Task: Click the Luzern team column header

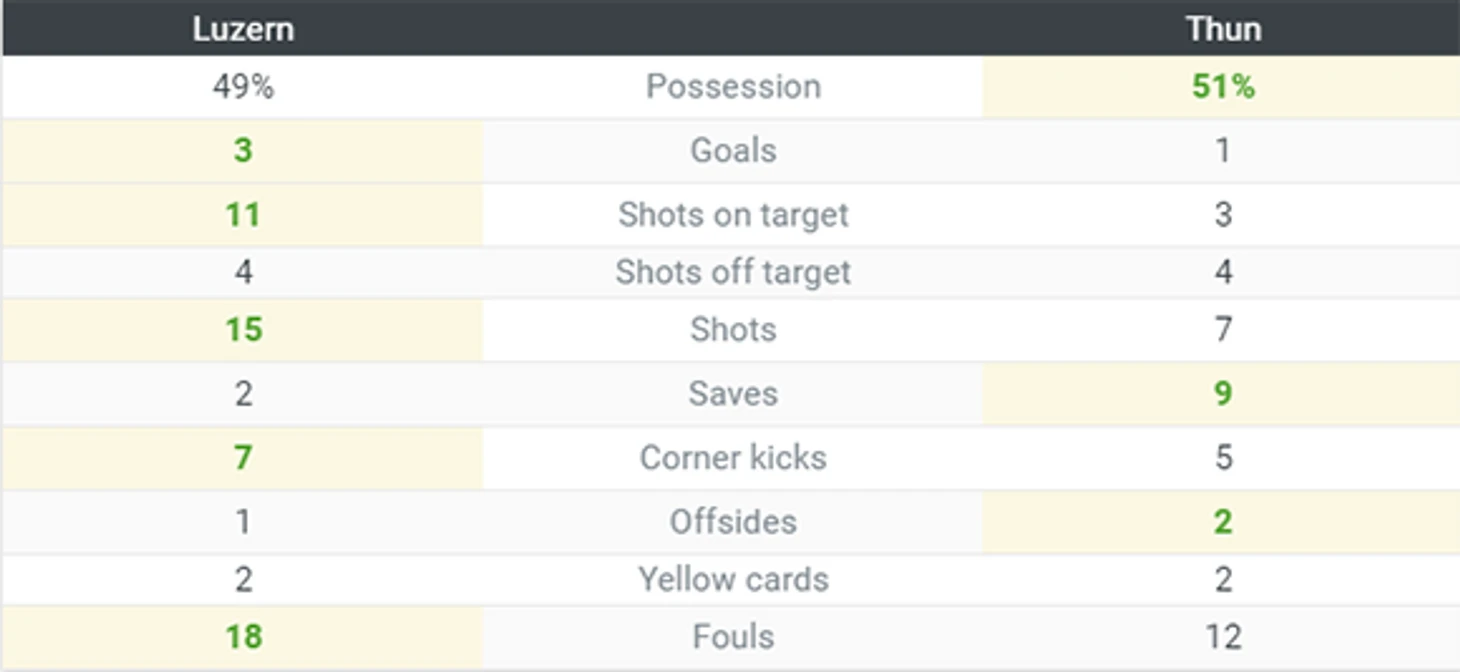Action: (243, 29)
